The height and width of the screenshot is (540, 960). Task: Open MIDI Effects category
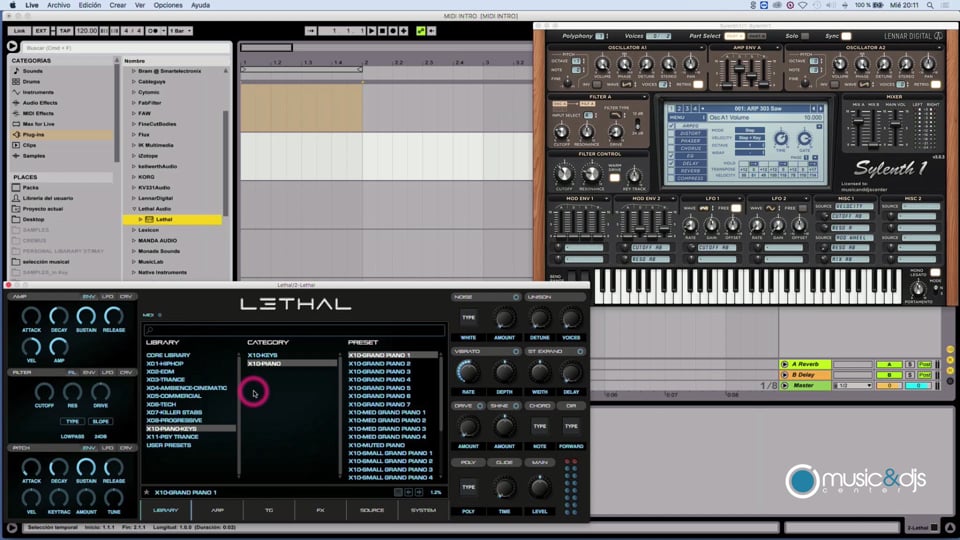tap(38, 113)
